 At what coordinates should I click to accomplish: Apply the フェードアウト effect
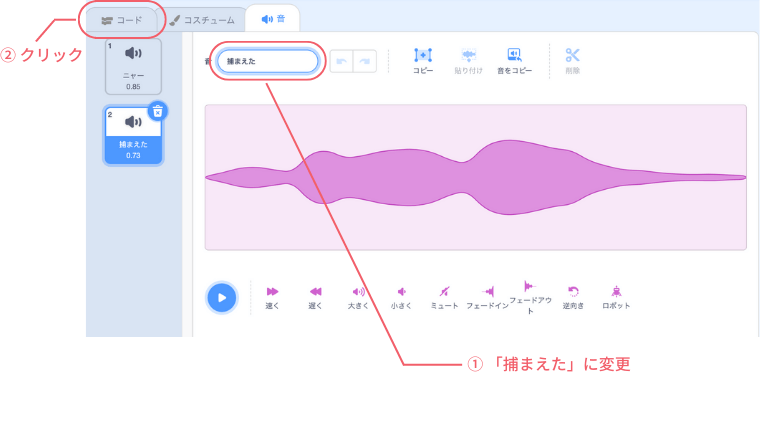[x=530, y=298]
